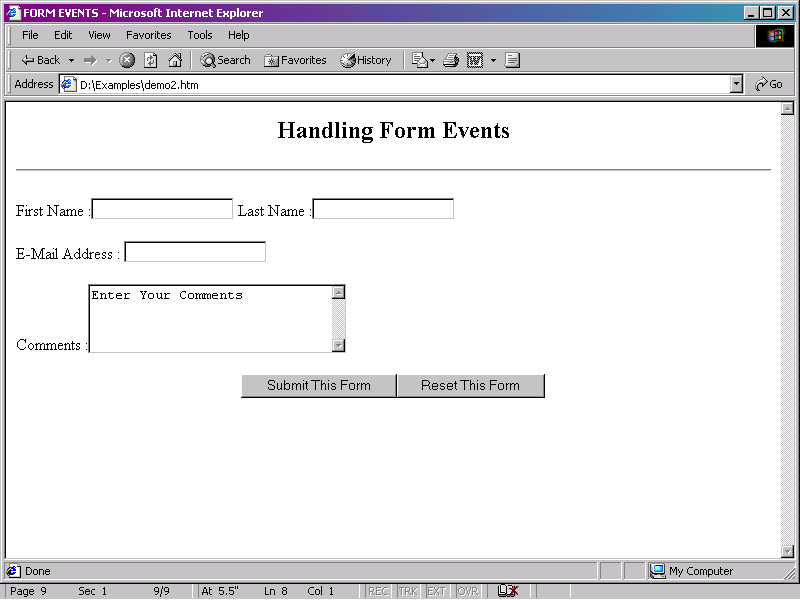Expand the Edit with Word dropdown arrow

(x=493, y=60)
